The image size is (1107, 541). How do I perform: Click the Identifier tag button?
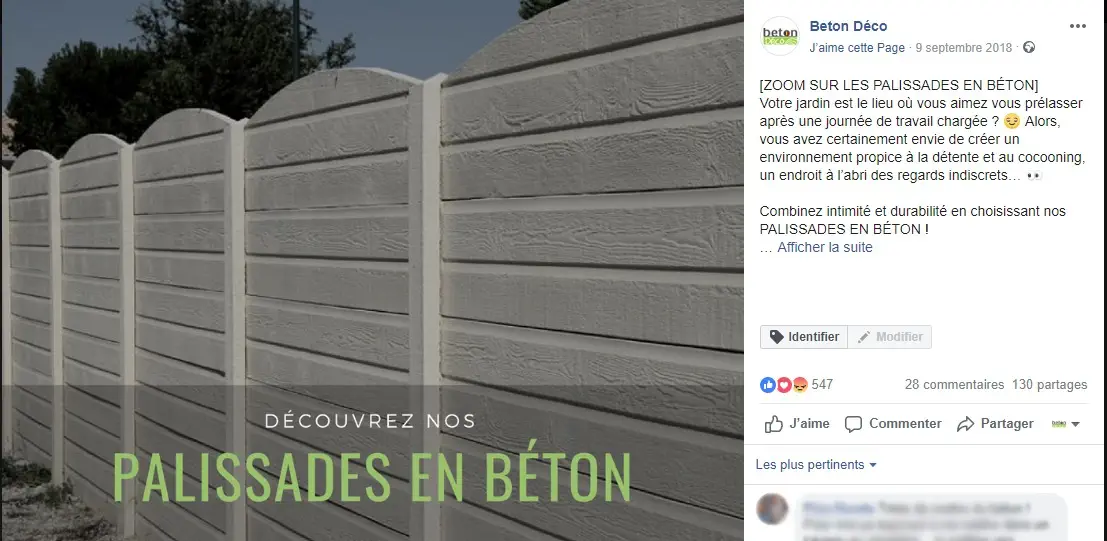pyautogui.click(x=803, y=337)
